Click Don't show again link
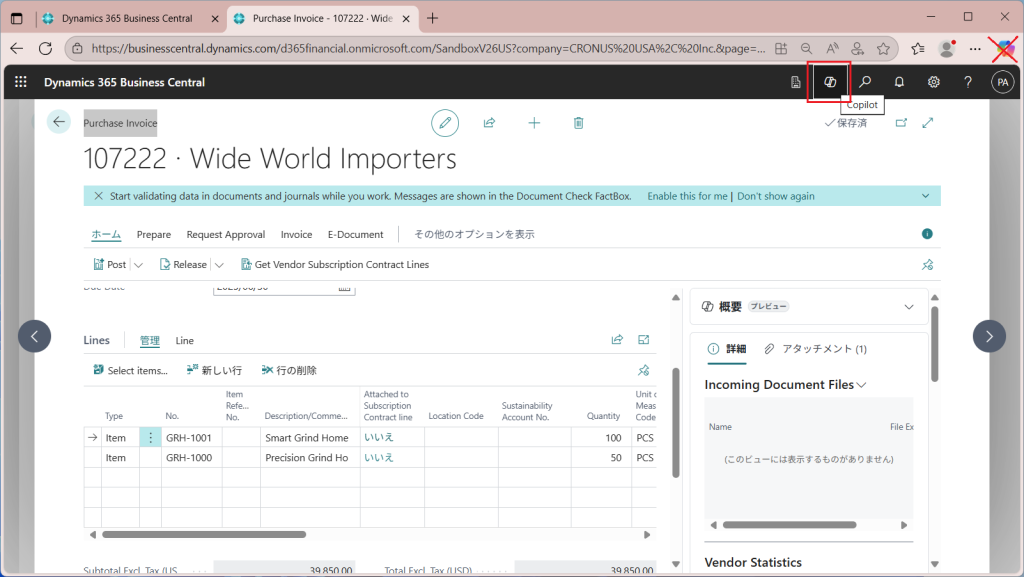Viewport: 1024px width, 577px height. (x=776, y=196)
